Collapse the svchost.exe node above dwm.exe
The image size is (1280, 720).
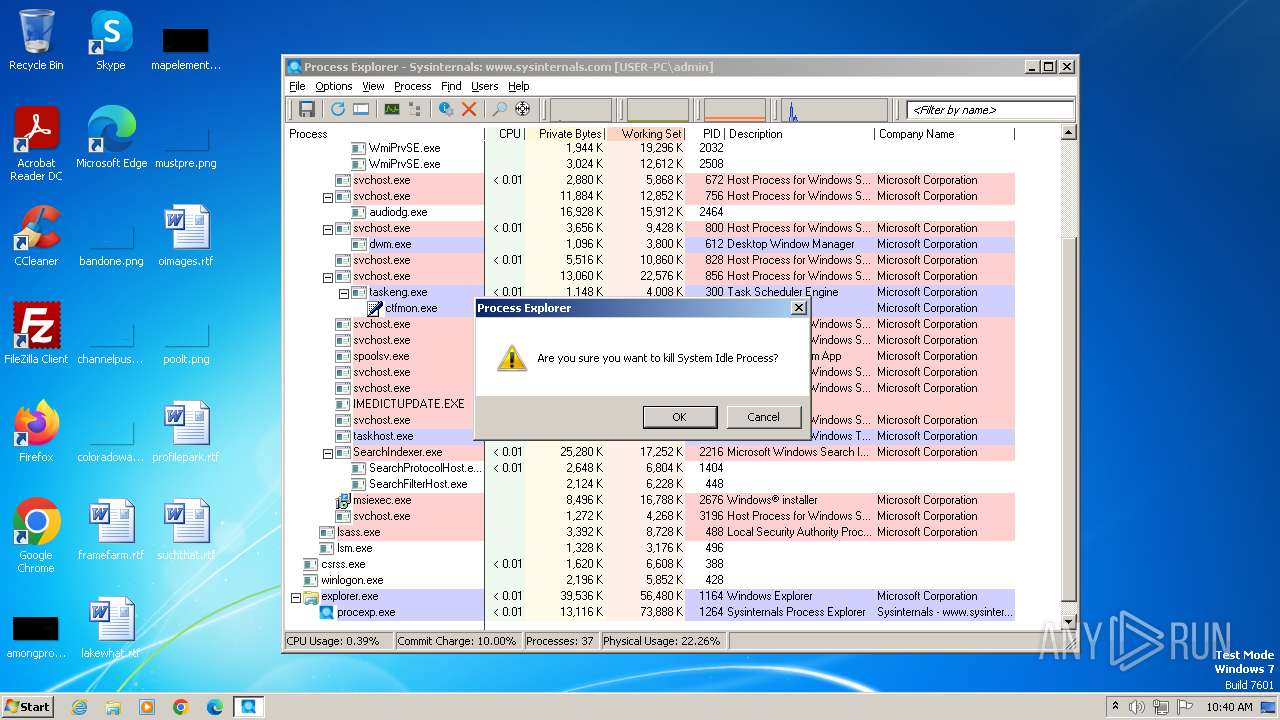point(327,229)
